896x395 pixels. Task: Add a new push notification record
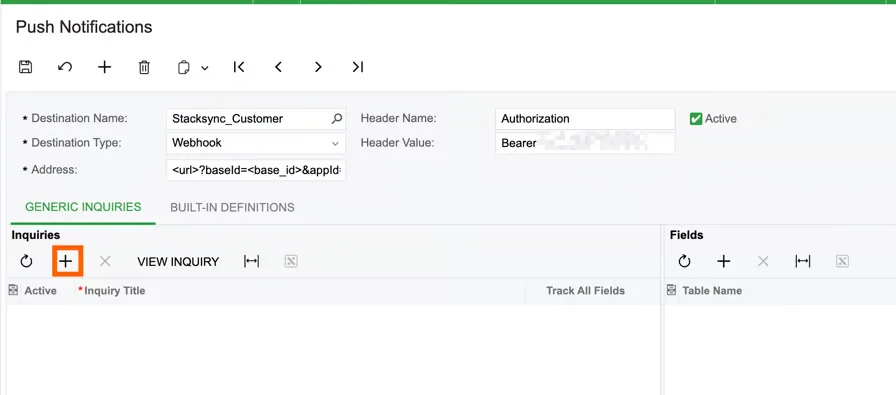[x=104, y=67]
